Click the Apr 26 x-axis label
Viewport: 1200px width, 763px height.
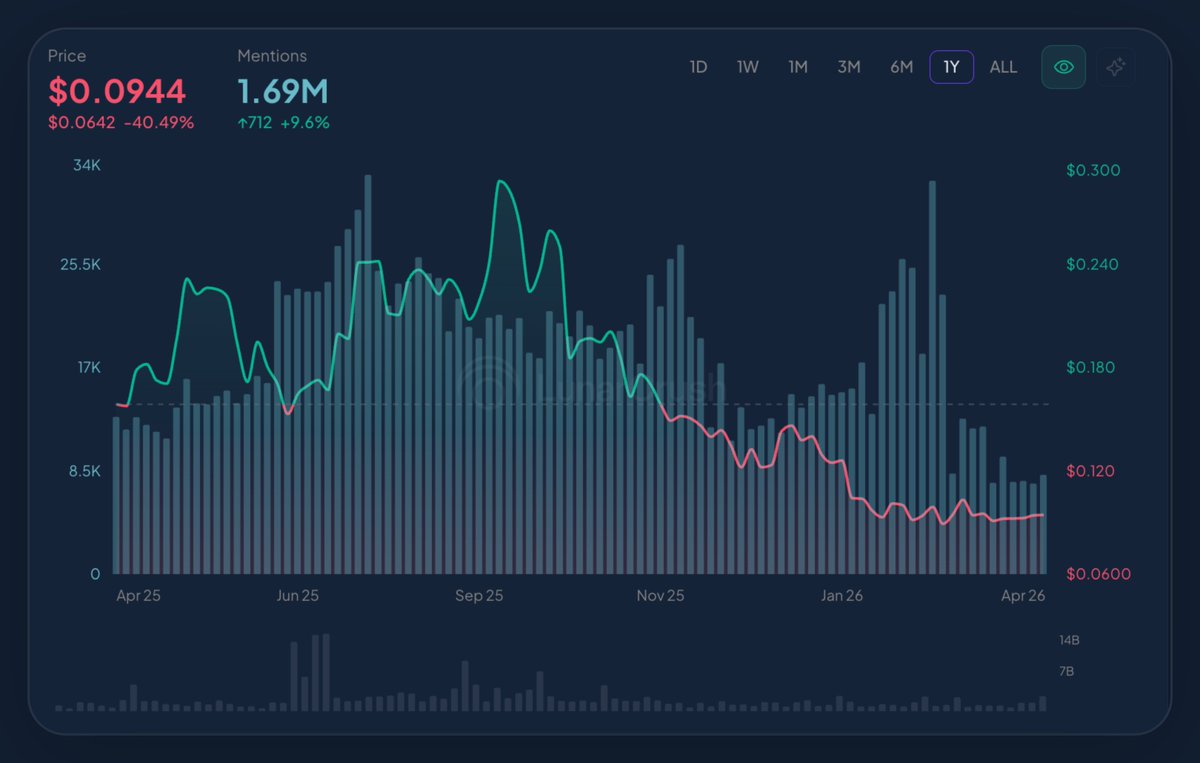click(x=1023, y=596)
